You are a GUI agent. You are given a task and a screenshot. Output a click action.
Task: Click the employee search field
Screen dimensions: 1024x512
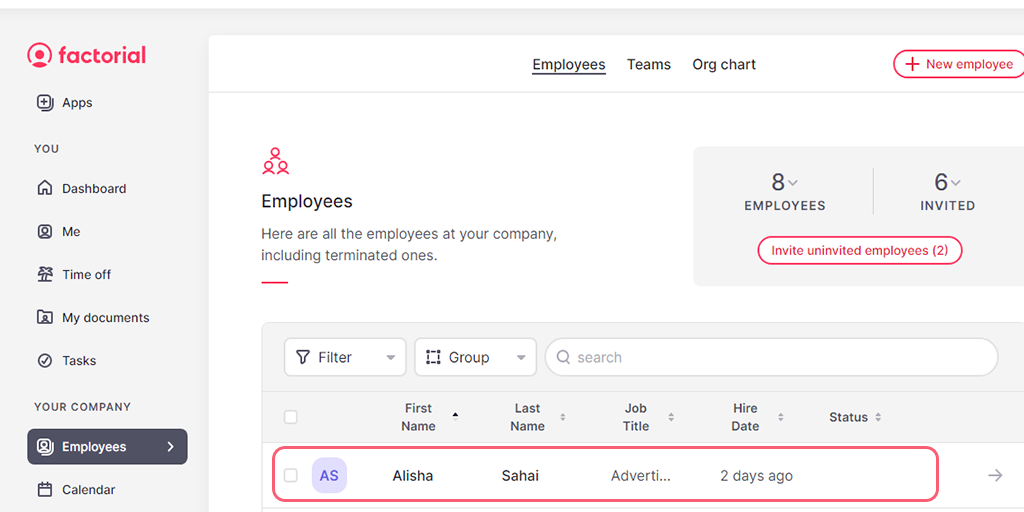pyautogui.click(x=770, y=357)
